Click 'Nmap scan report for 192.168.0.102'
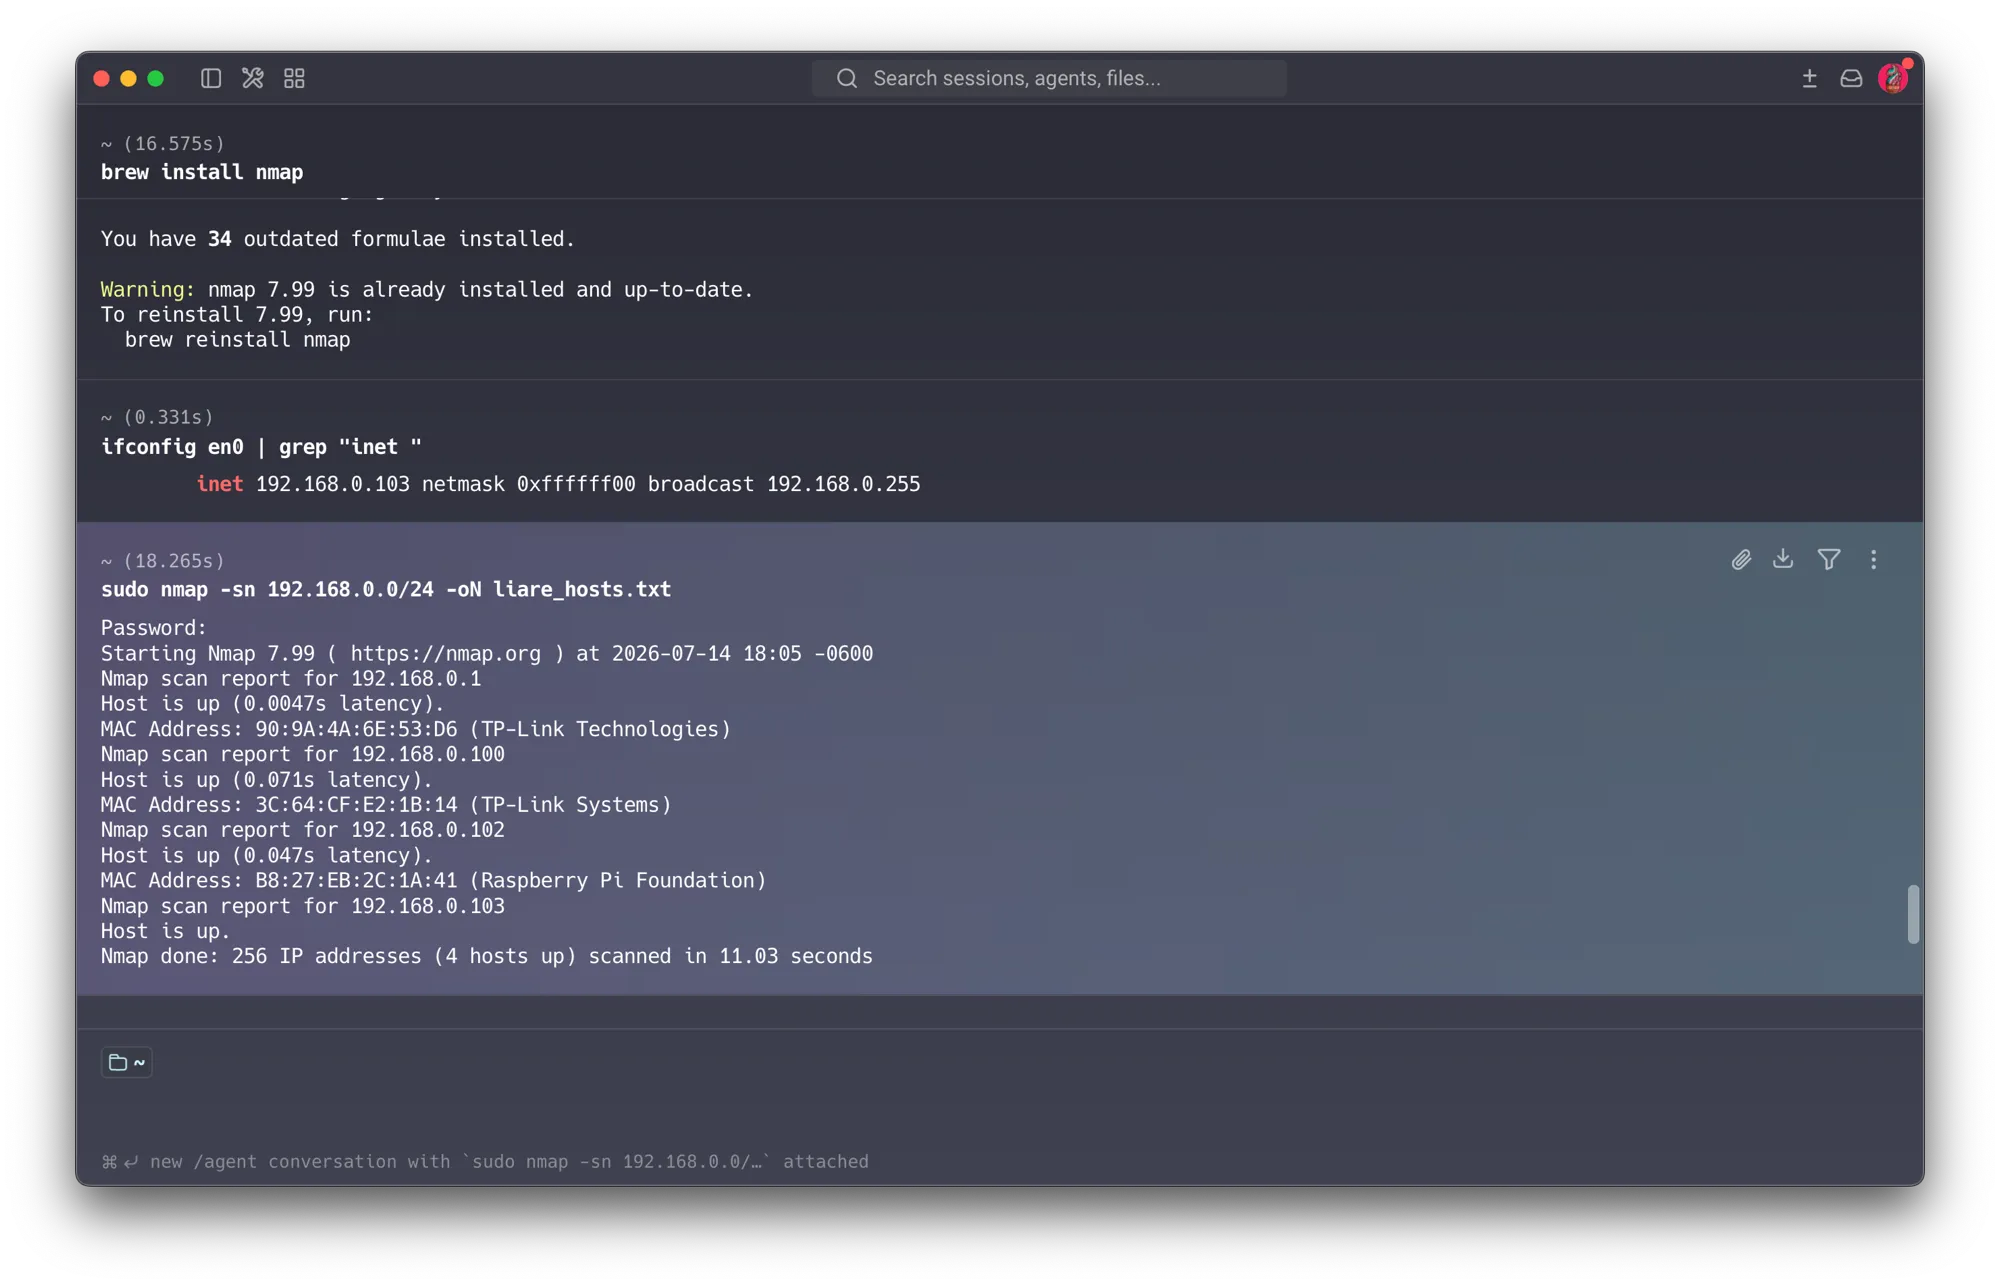This screenshot has width=2000, height=1286. coord(303,830)
